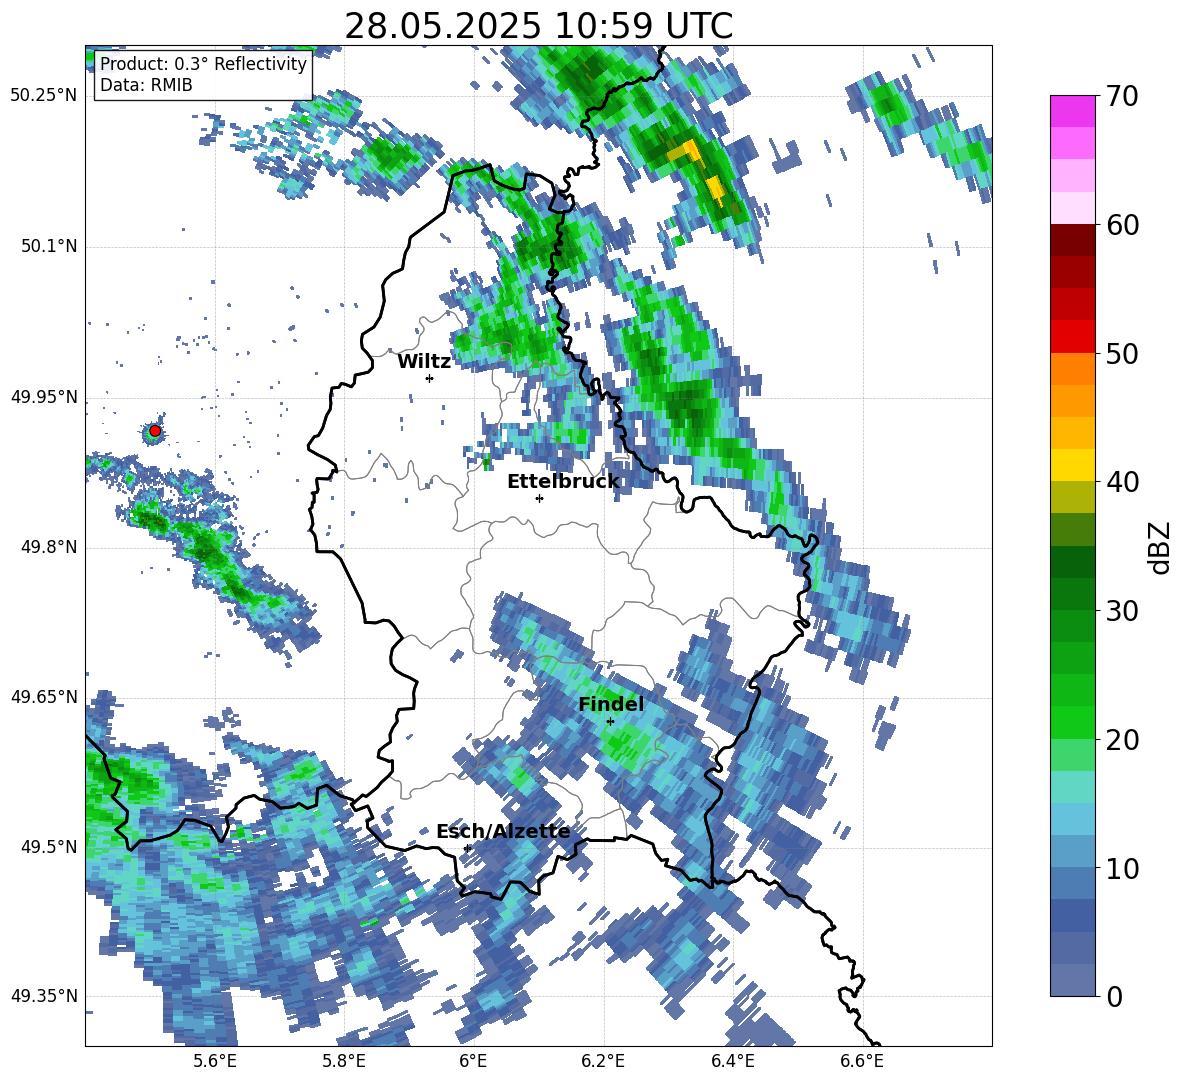The width and height of the screenshot is (1184, 1081).
Task: Click the 50.25°N latitude label
Action: (x=44, y=96)
